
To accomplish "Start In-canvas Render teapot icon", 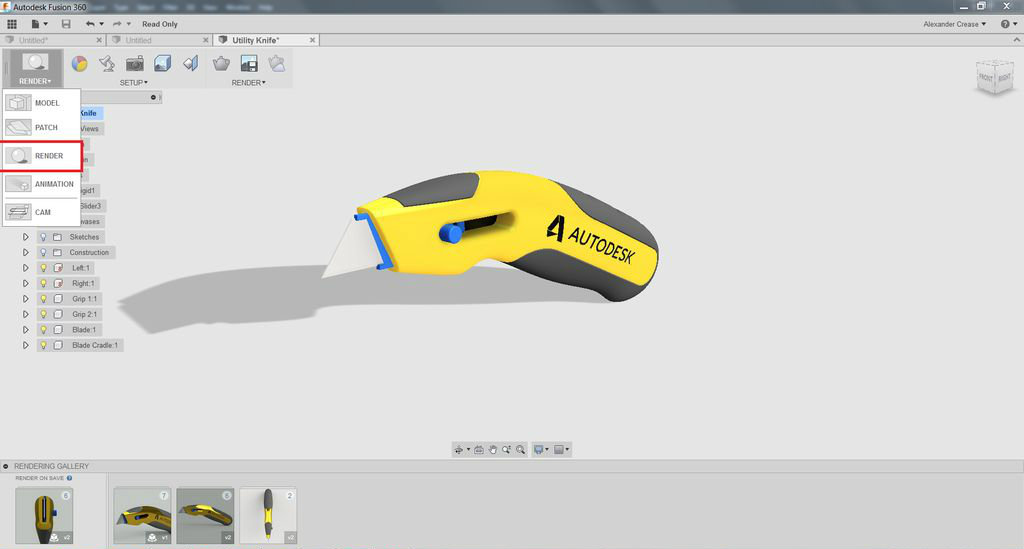I will click(x=221, y=64).
